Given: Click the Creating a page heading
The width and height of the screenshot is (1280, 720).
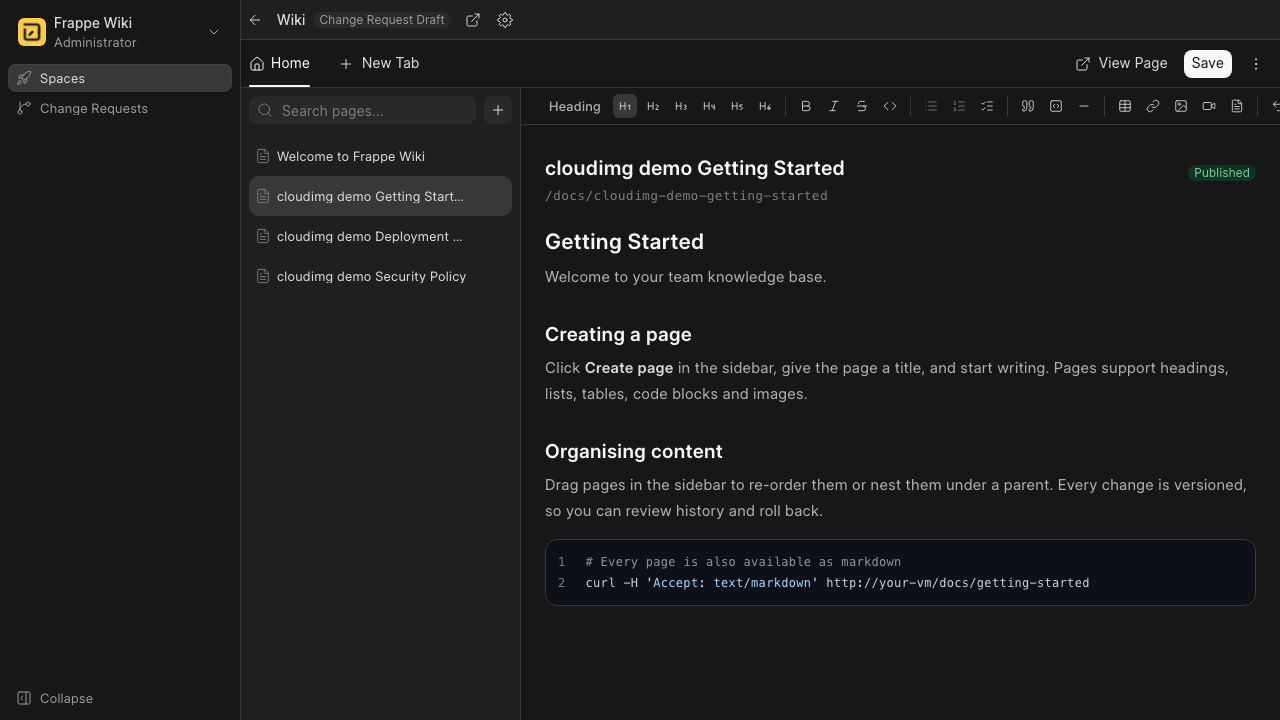Looking at the screenshot, I should (618, 335).
